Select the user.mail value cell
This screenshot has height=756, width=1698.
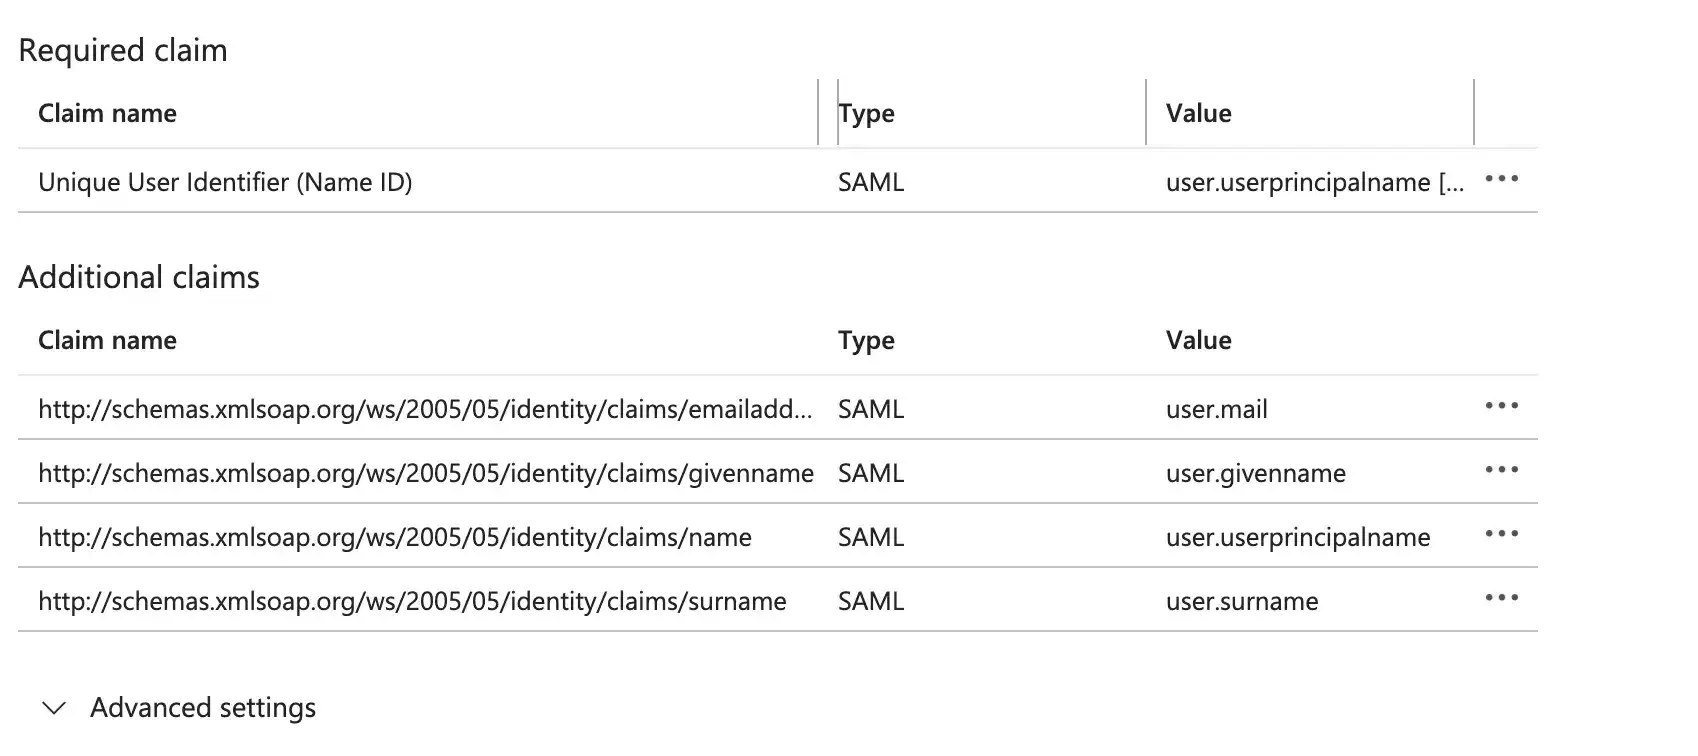coord(1216,409)
